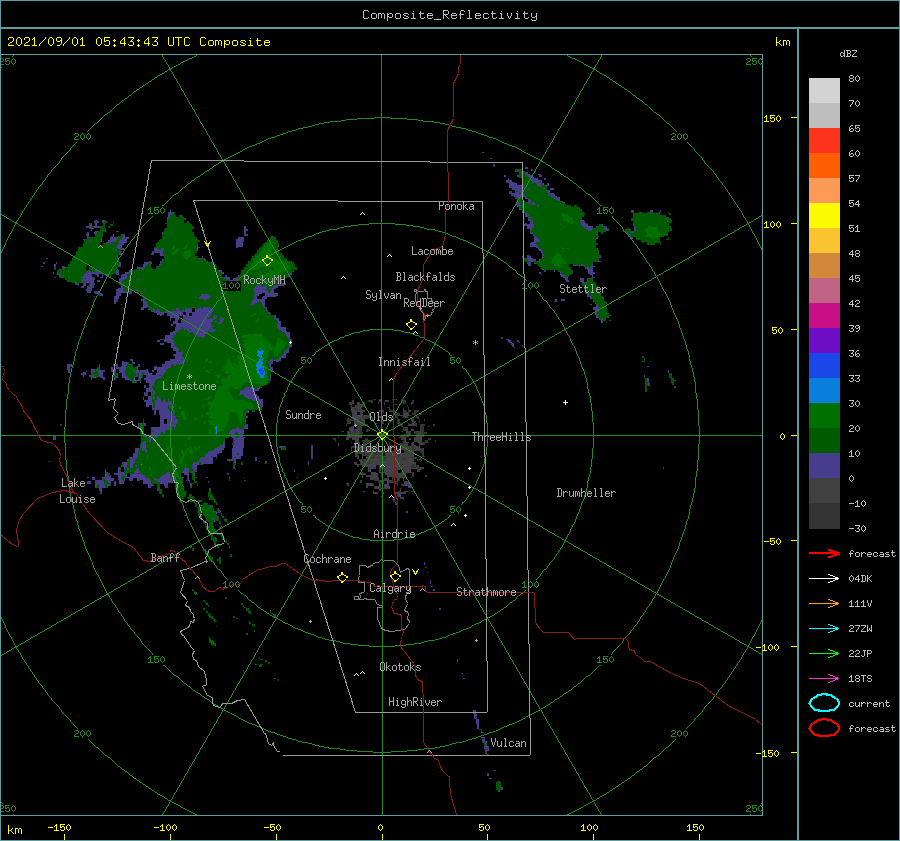Click the Okotoks city label
900x841 pixels.
400,667
